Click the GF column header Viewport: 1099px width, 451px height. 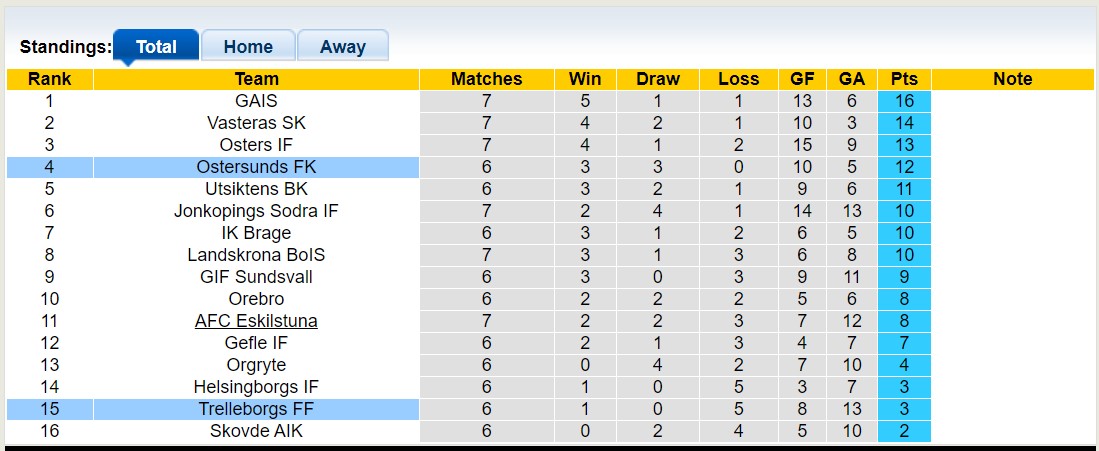(x=802, y=79)
